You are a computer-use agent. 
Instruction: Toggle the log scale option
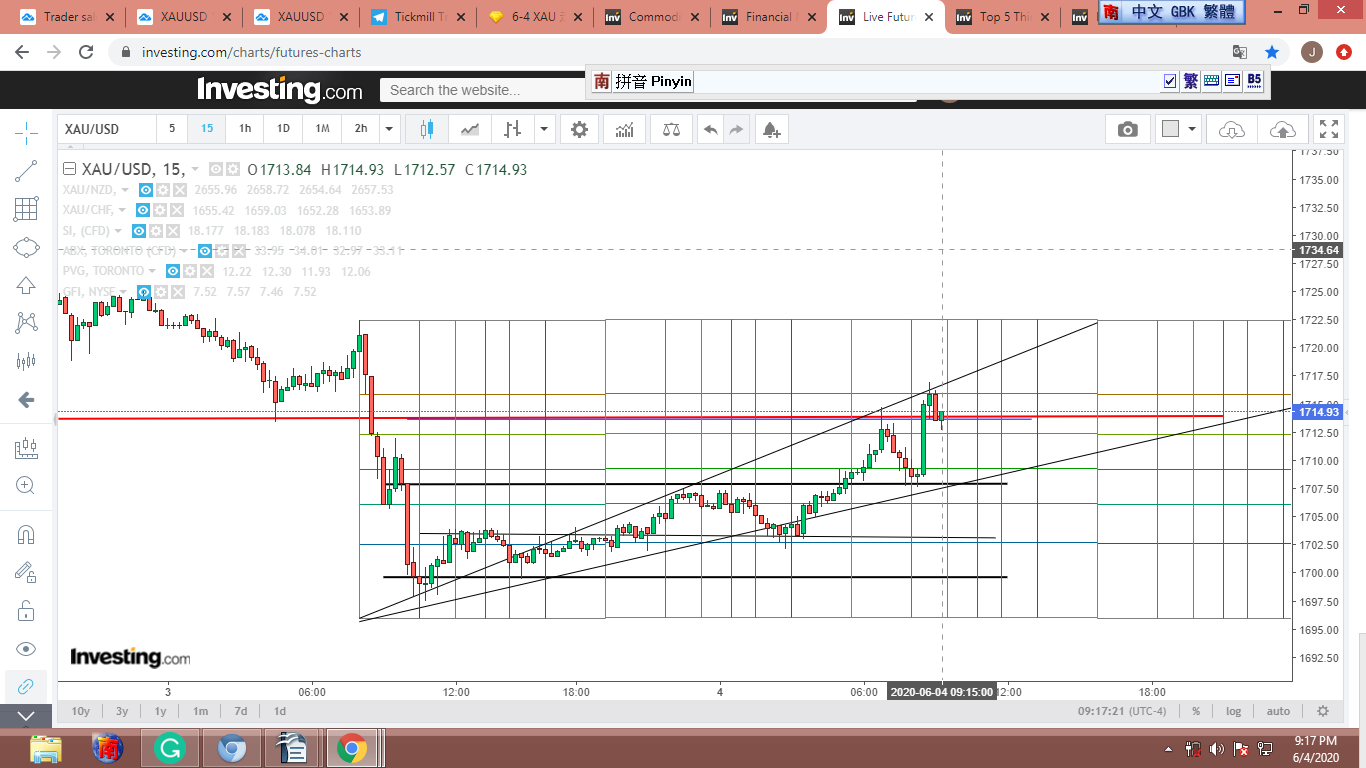[1233, 711]
